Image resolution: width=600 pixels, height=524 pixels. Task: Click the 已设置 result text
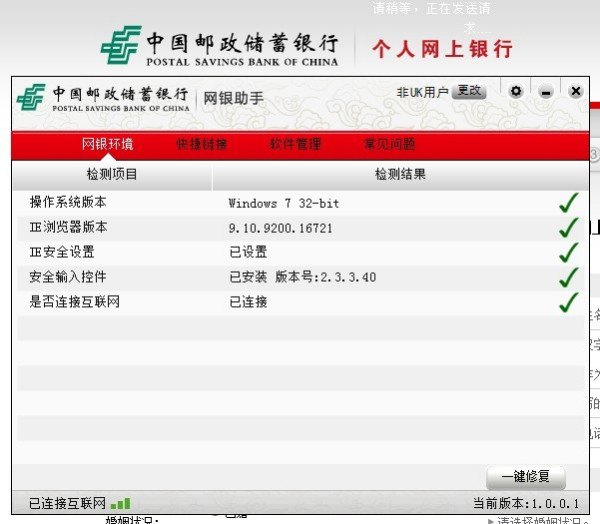click(248, 252)
